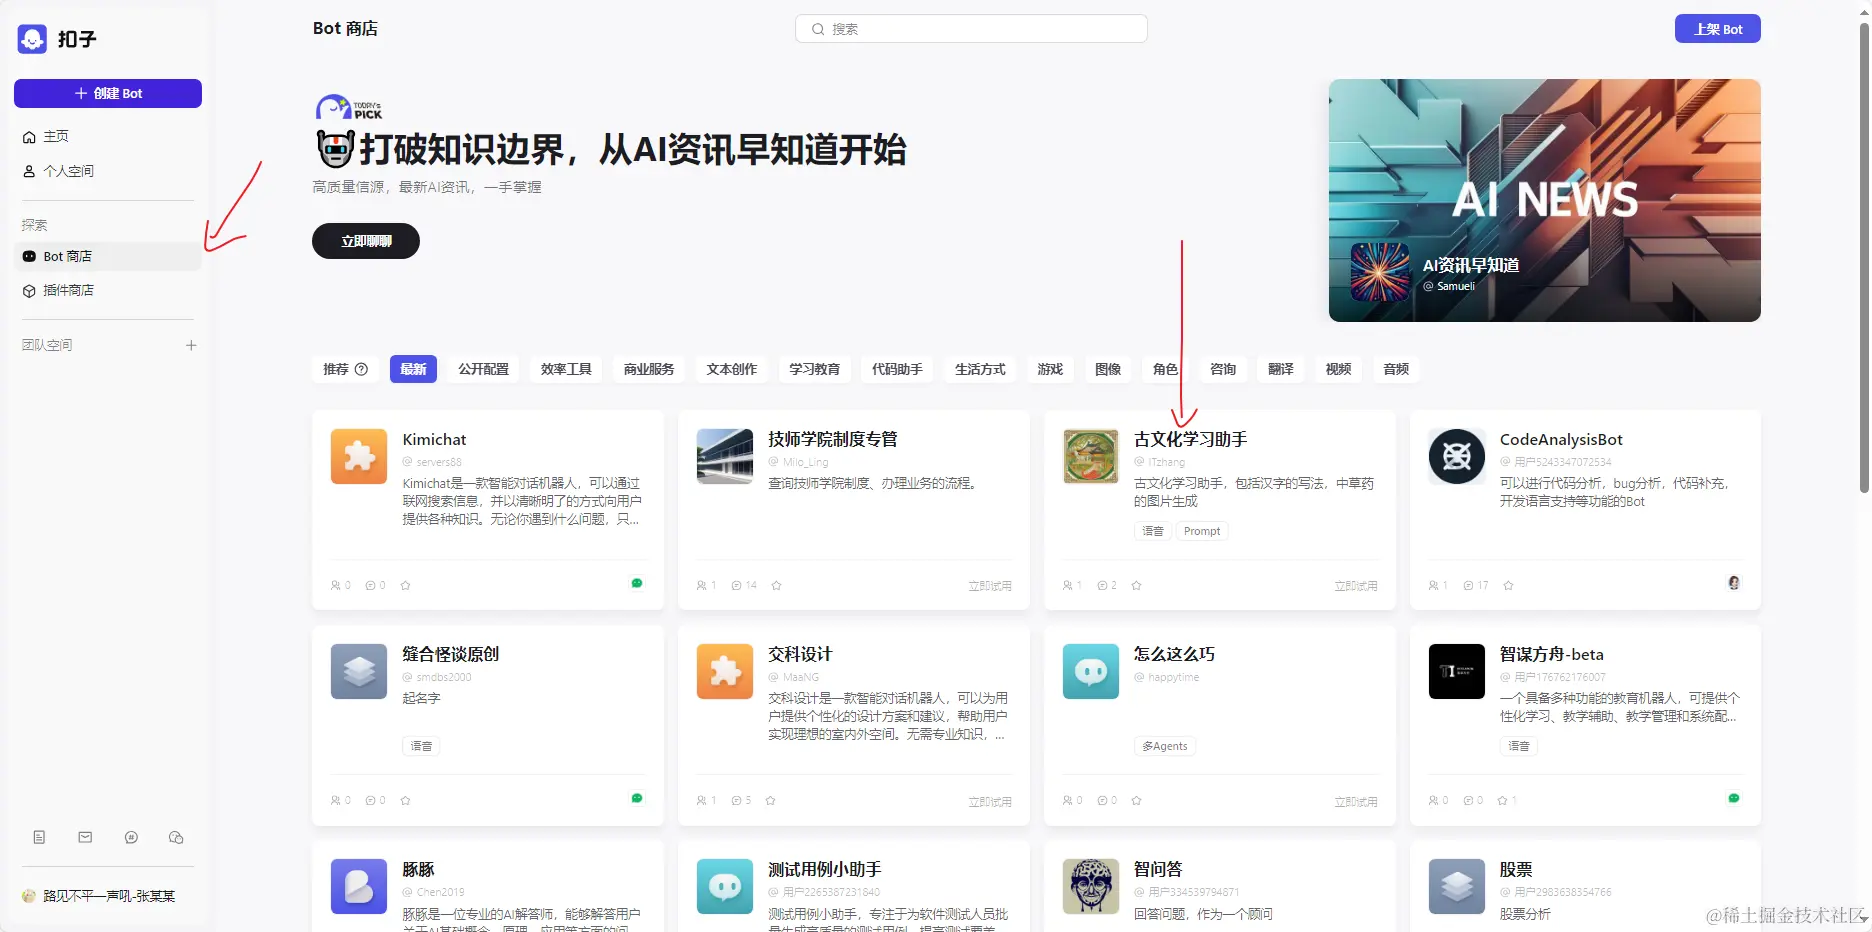Screen dimensions: 1872x932
Task: Click the 股票 stacked-layers avatar
Action: 1457,886
